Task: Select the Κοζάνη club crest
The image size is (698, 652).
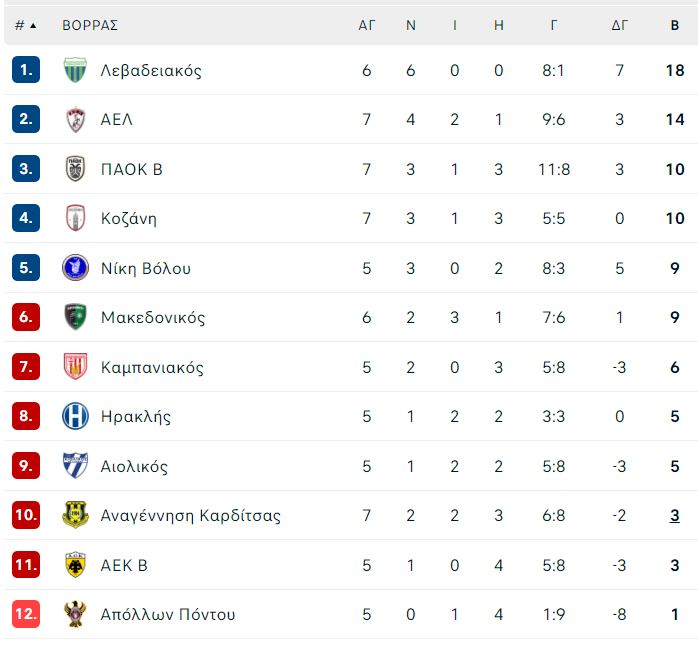Action: [75, 218]
